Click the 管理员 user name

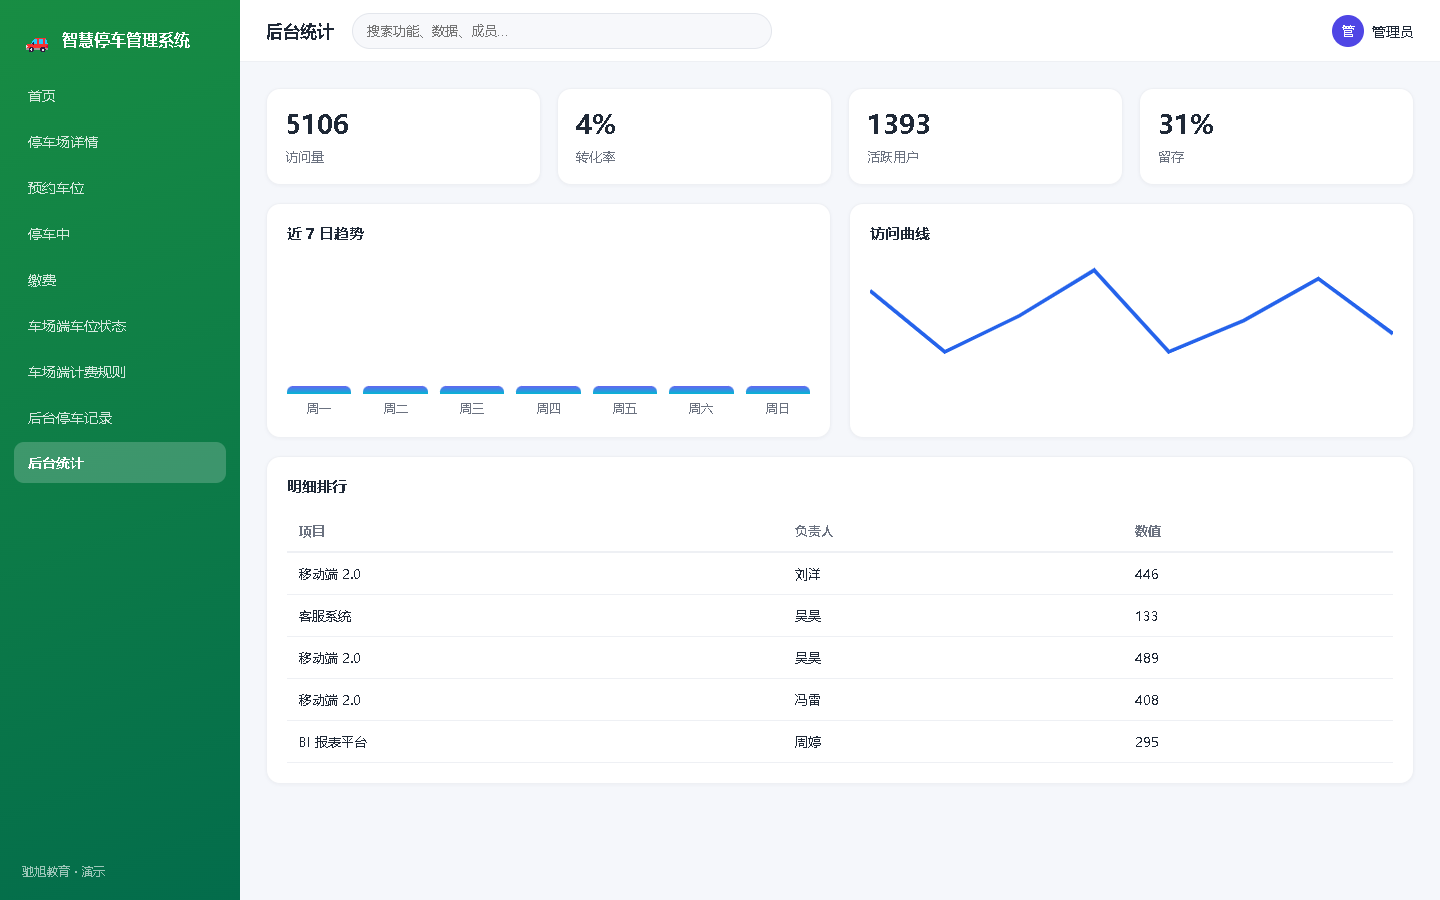pos(1392,32)
